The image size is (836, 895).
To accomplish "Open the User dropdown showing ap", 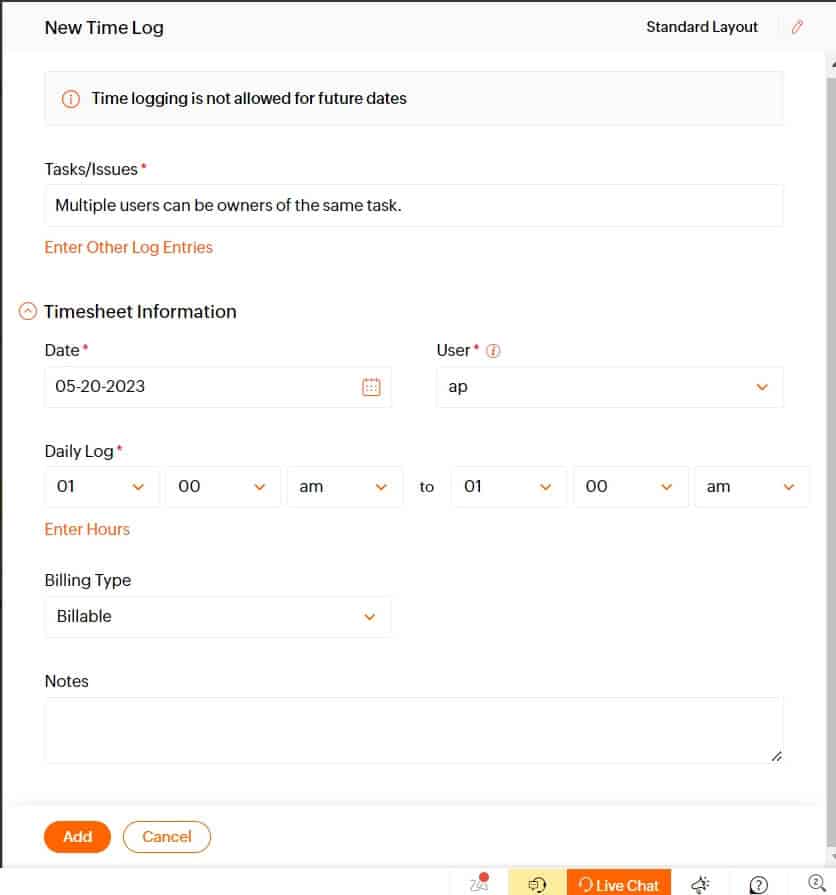I will (609, 387).
